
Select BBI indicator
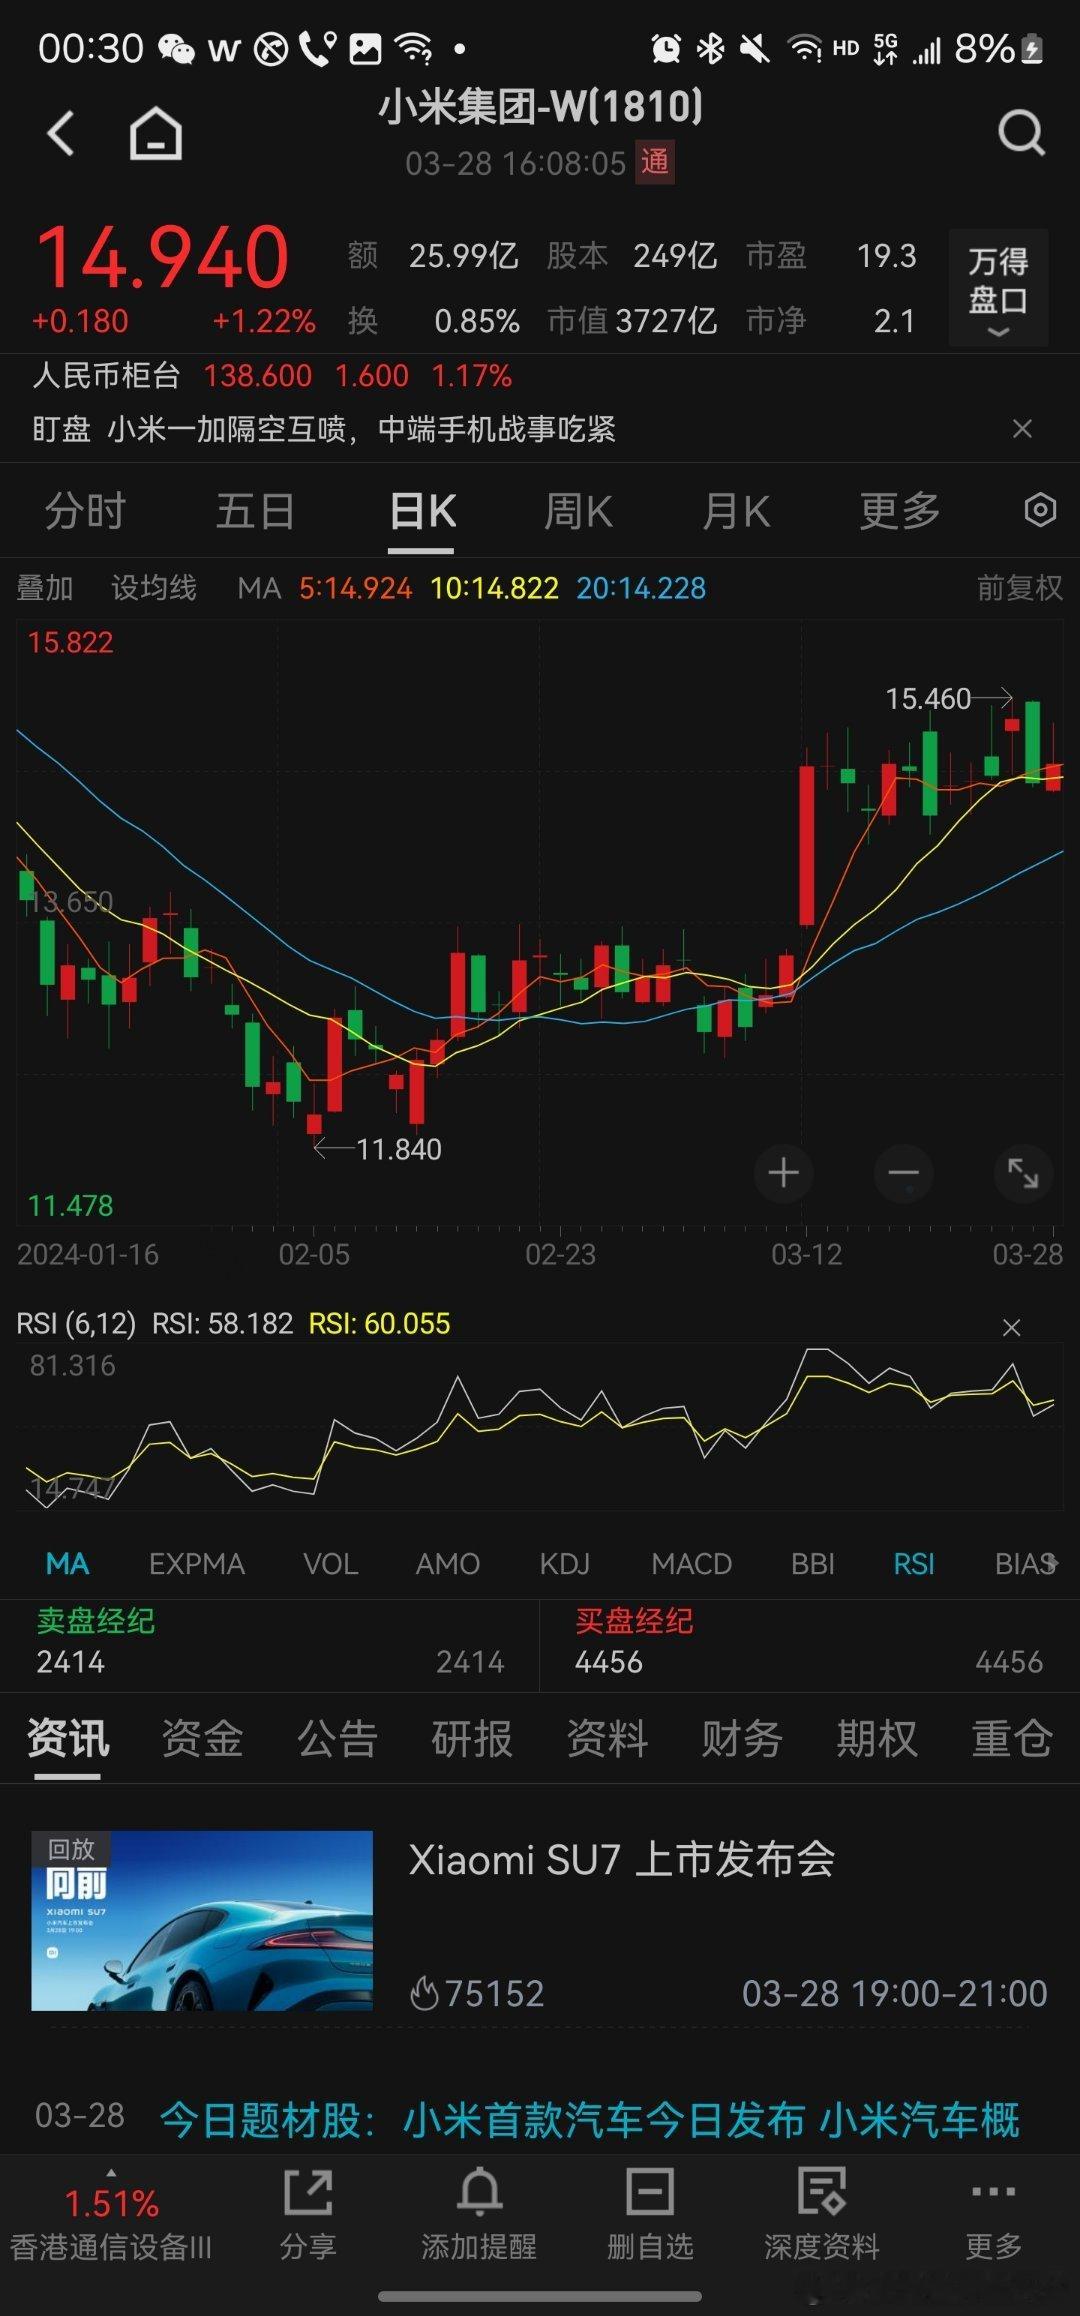pyautogui.click(x=812, y=1563)
